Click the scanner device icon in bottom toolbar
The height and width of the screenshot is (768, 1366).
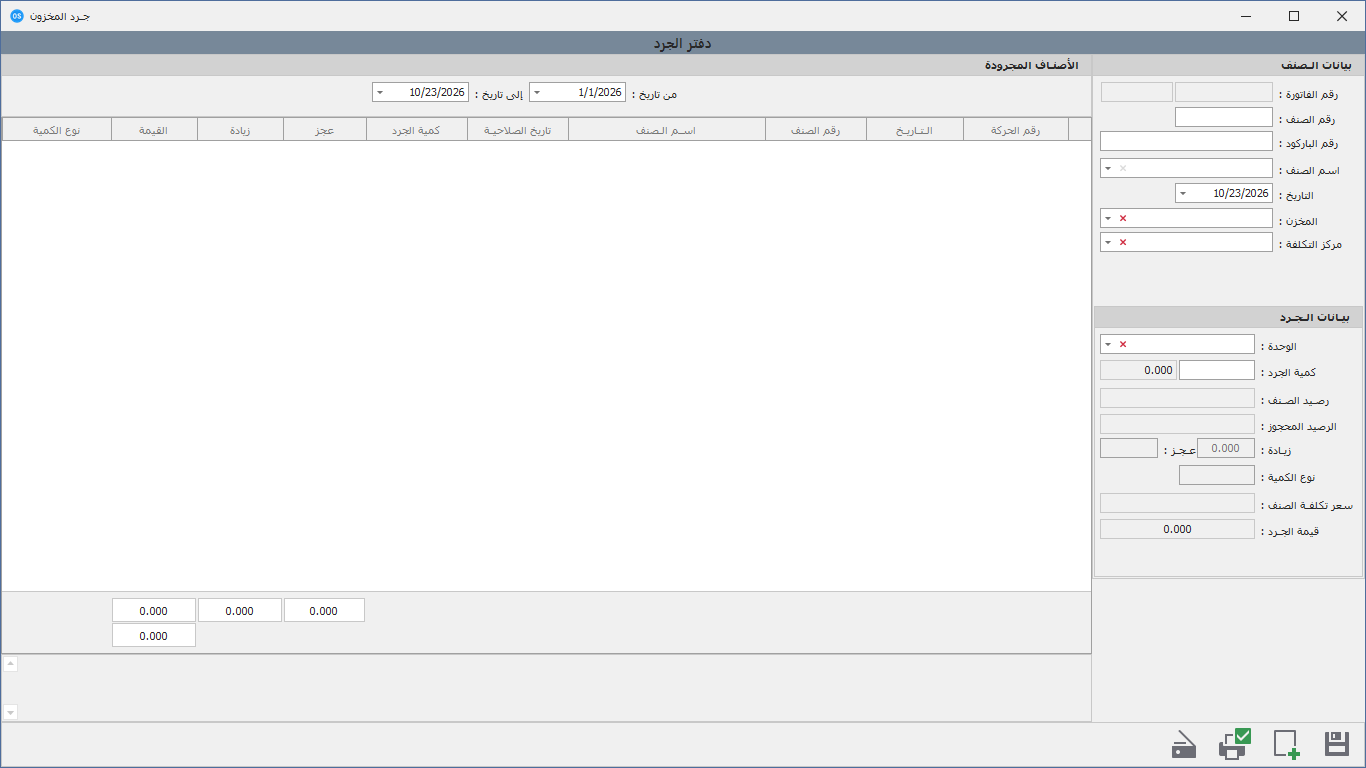pos(1184,745)
